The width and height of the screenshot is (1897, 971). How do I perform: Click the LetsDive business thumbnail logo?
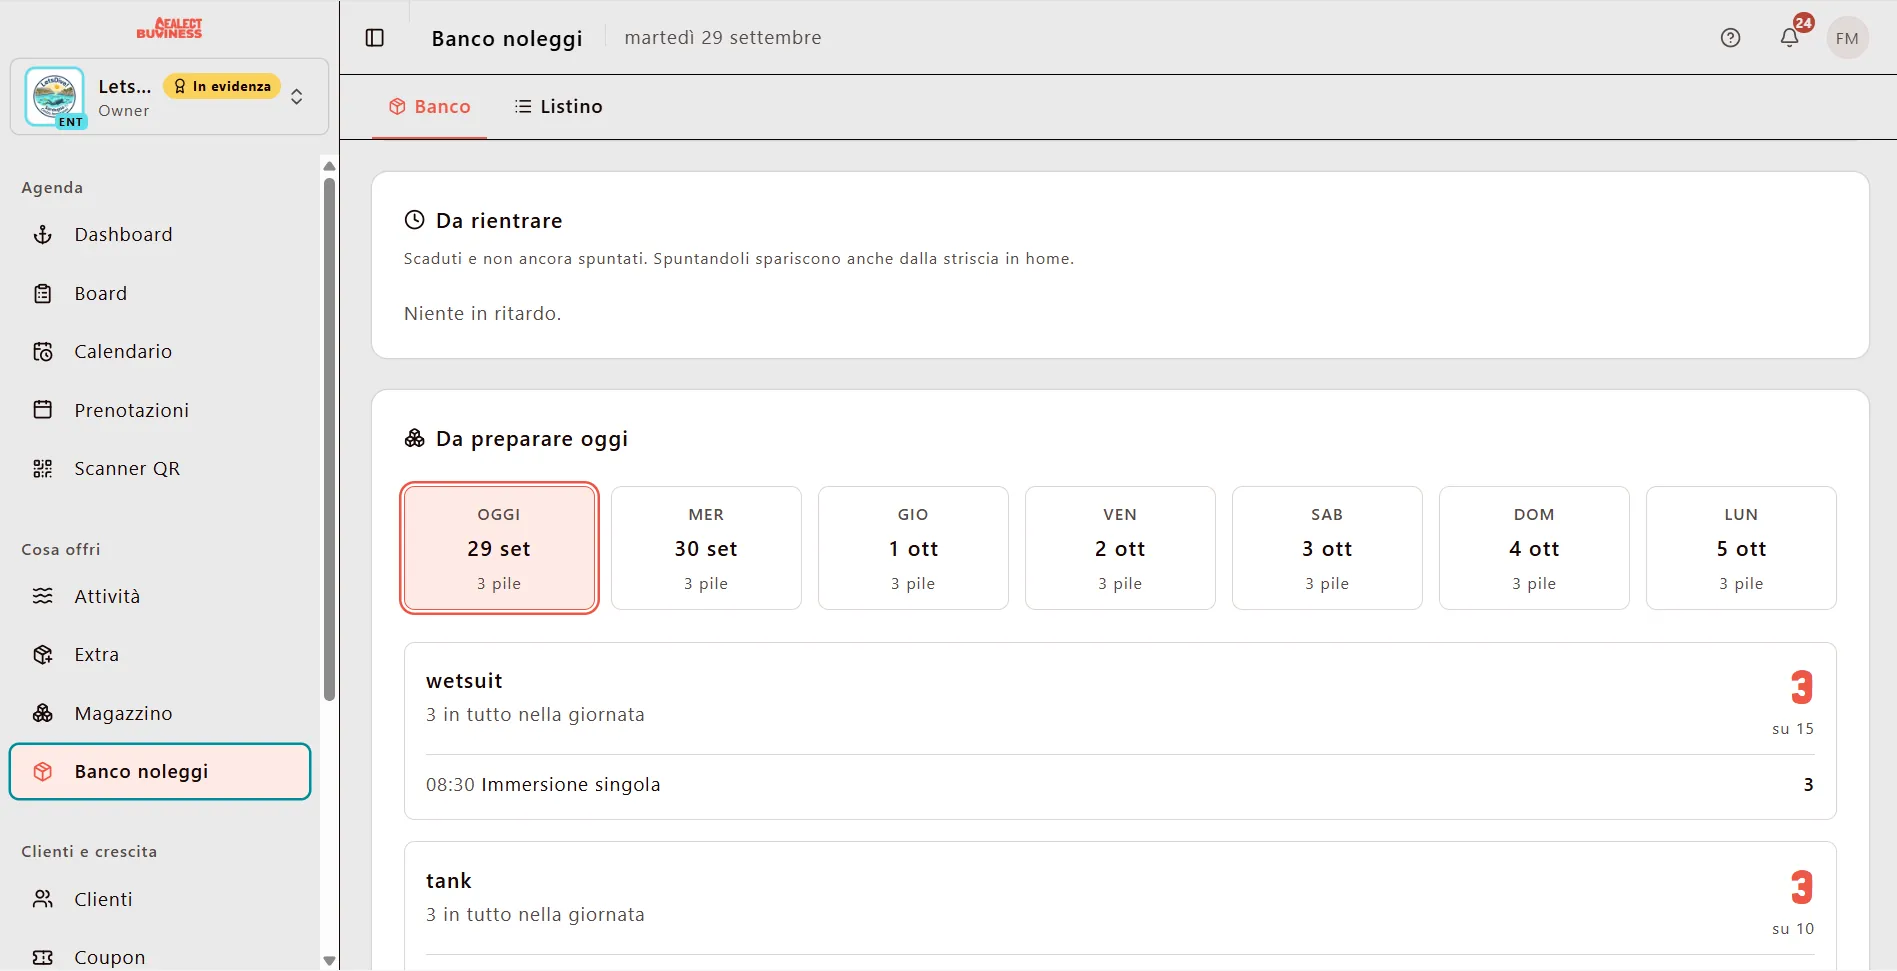[x=55, y=97]
